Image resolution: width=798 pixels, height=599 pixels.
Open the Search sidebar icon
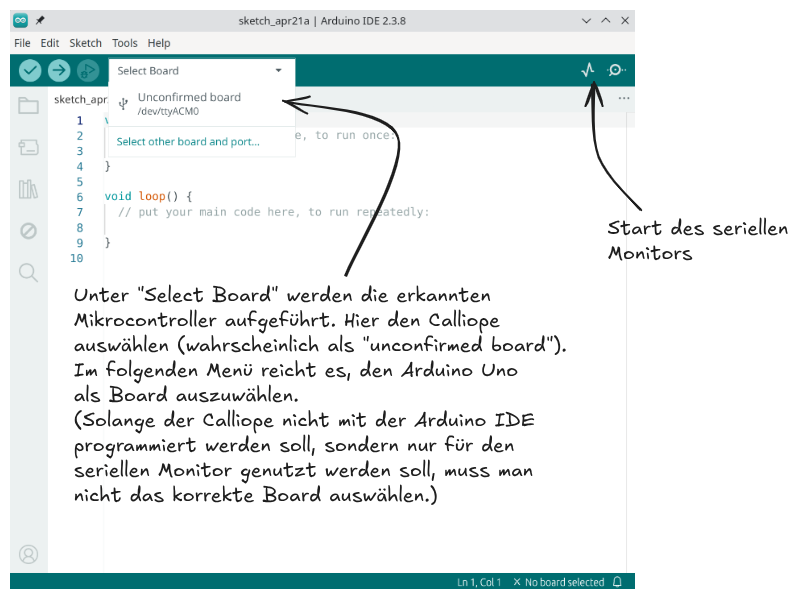pyautogui.click(x=28, y=273)
